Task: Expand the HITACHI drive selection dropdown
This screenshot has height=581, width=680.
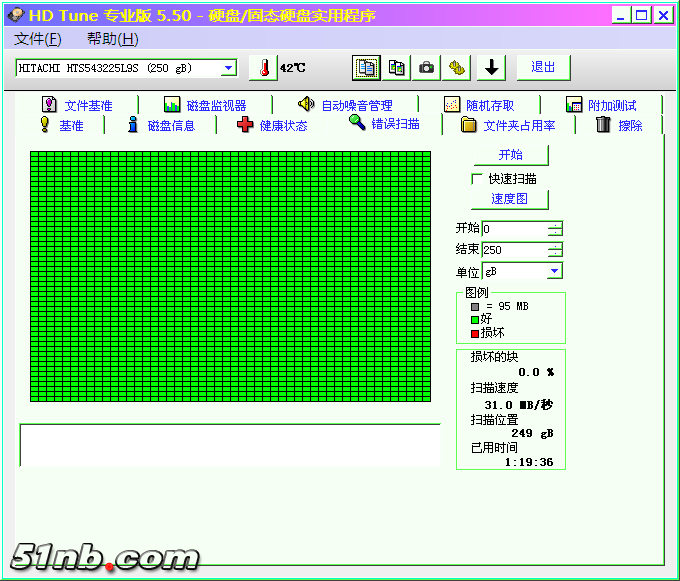Action: (228, 68)
